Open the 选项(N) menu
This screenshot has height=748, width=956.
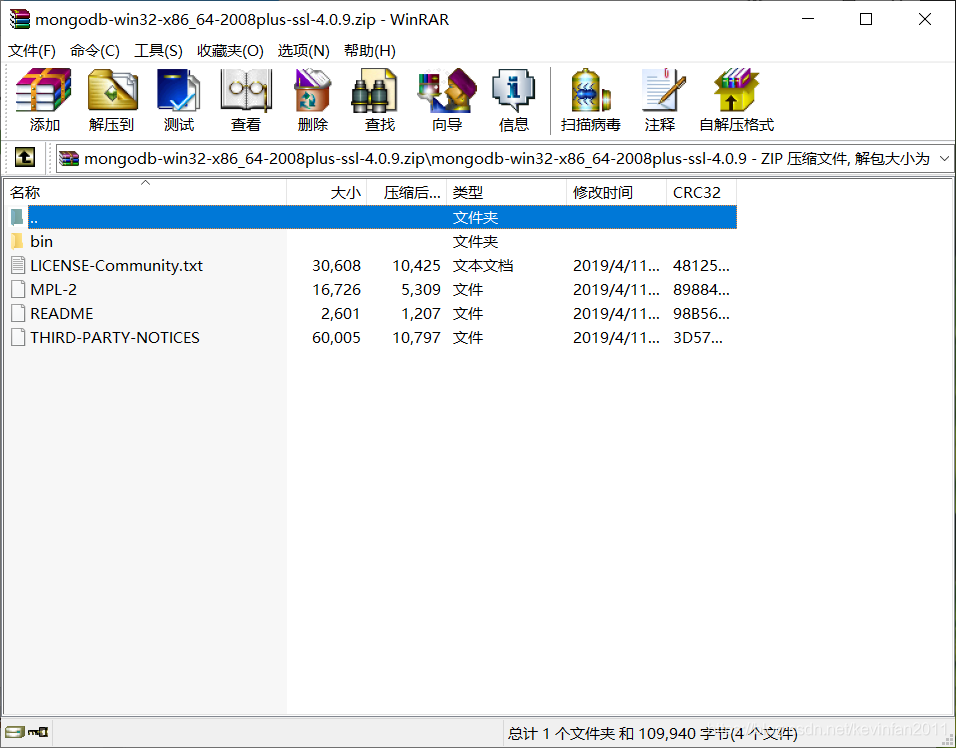coord(304,51)
